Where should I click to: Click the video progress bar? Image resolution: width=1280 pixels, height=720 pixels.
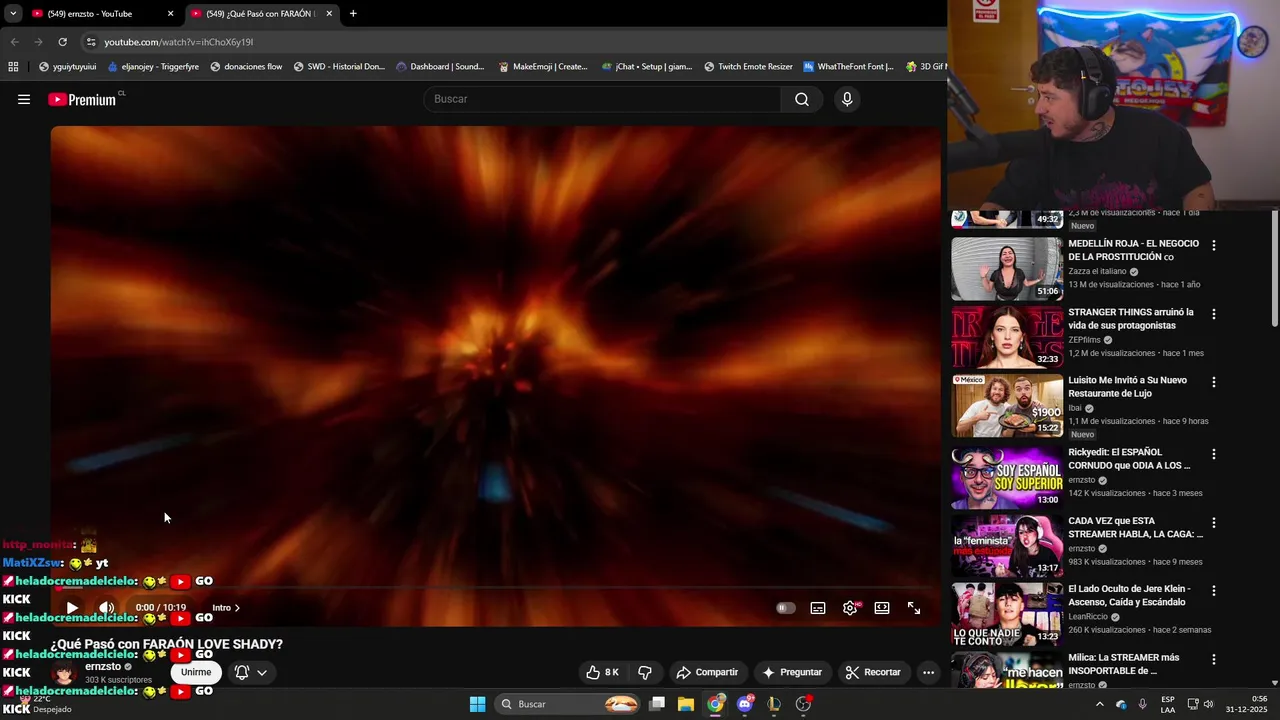(496, 588)
